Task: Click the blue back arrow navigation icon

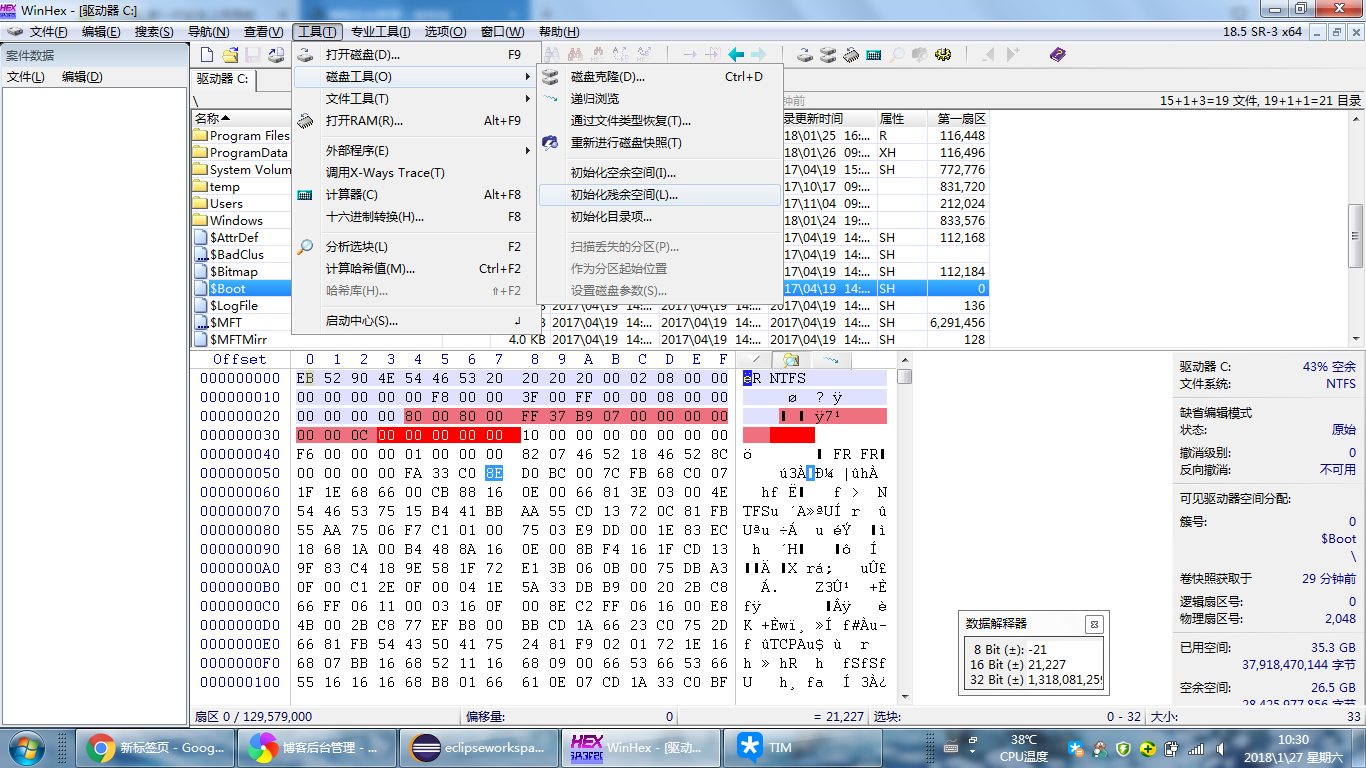Action: [x=736, y=54]
